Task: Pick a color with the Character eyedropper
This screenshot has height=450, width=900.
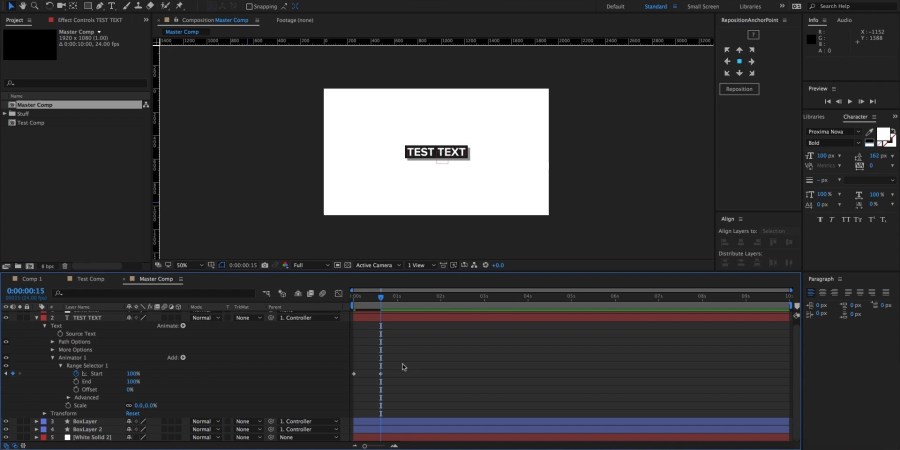Action: [x=870, y=132]
